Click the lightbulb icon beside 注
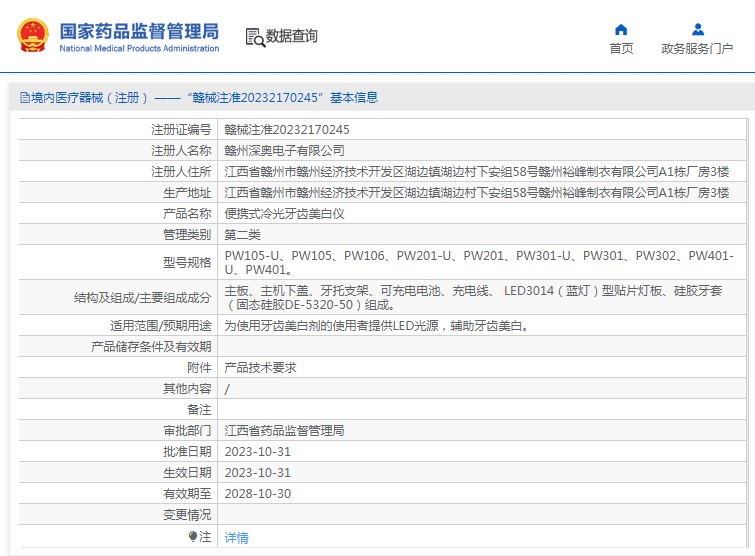 click(x=193, y=536)
